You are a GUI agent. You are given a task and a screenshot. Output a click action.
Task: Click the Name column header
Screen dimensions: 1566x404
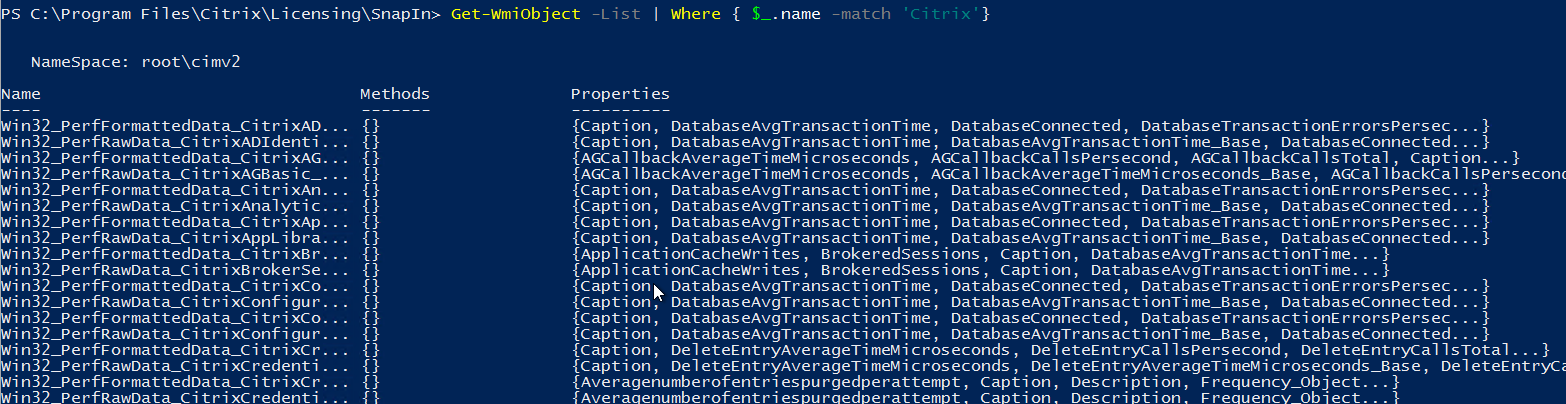click(x=21, y=94)
